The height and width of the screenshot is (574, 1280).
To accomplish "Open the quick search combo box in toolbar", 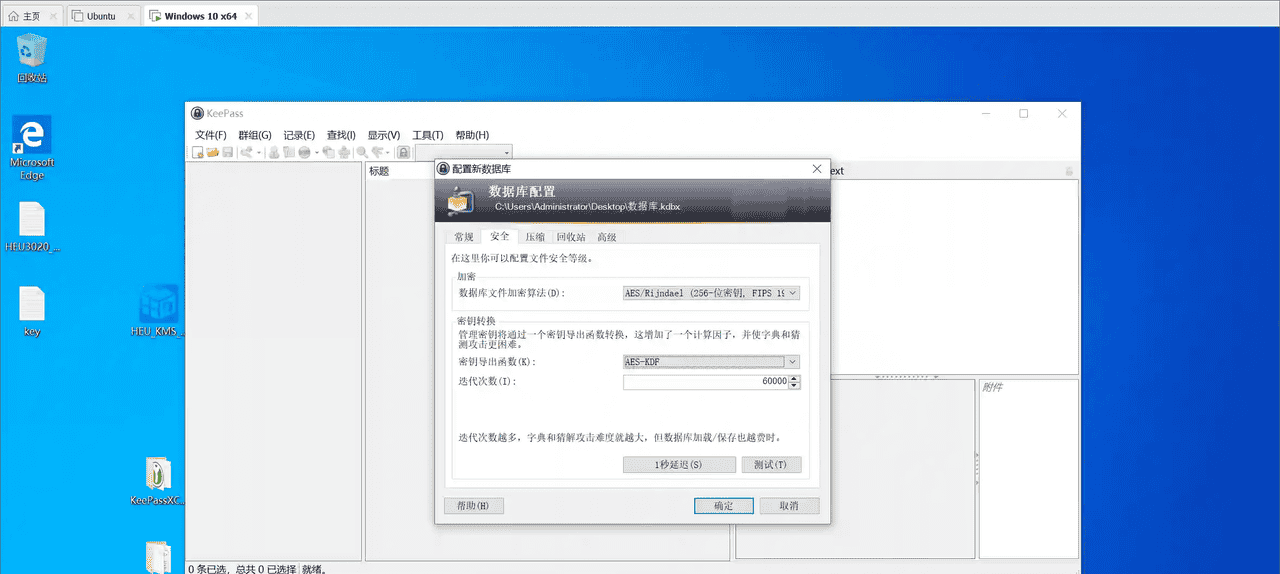I will pyautogui.click(x=464, y=152).
